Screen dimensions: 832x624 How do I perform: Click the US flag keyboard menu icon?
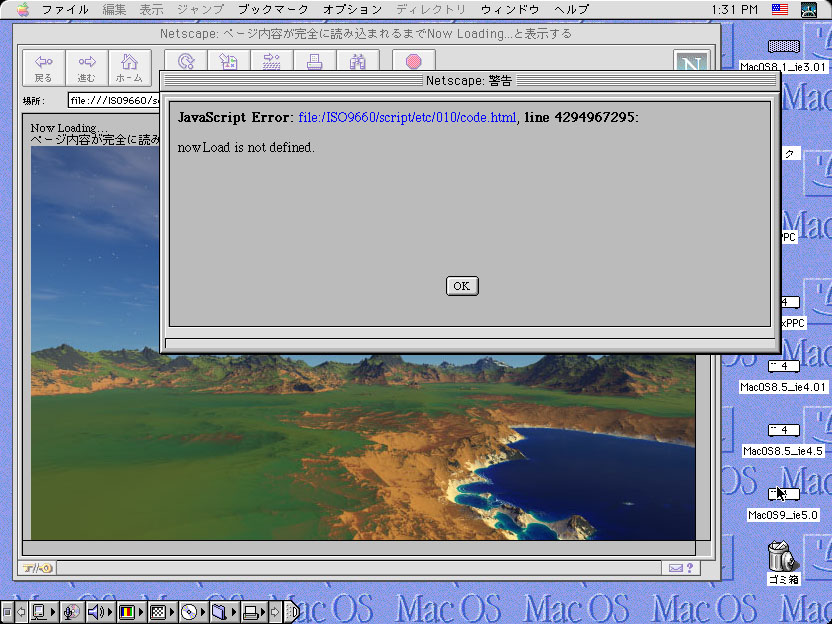tap(779, 10)
